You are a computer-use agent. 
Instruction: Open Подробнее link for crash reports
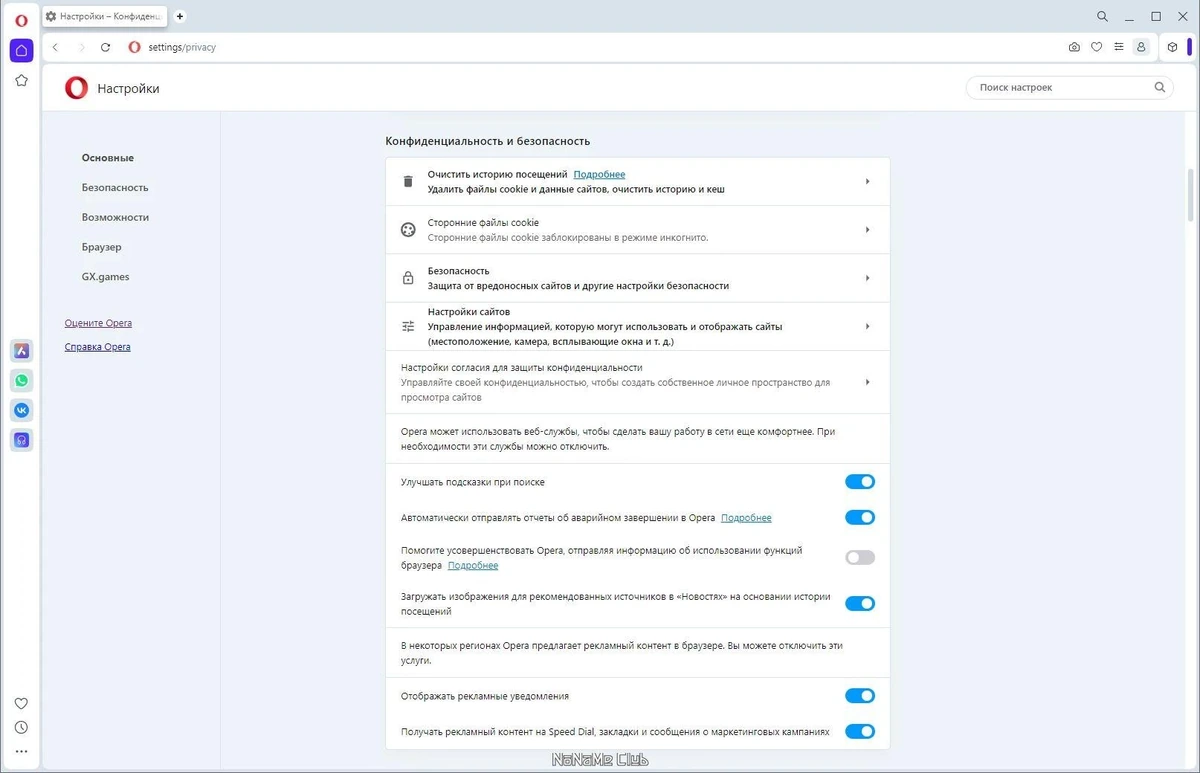point(746,518)
